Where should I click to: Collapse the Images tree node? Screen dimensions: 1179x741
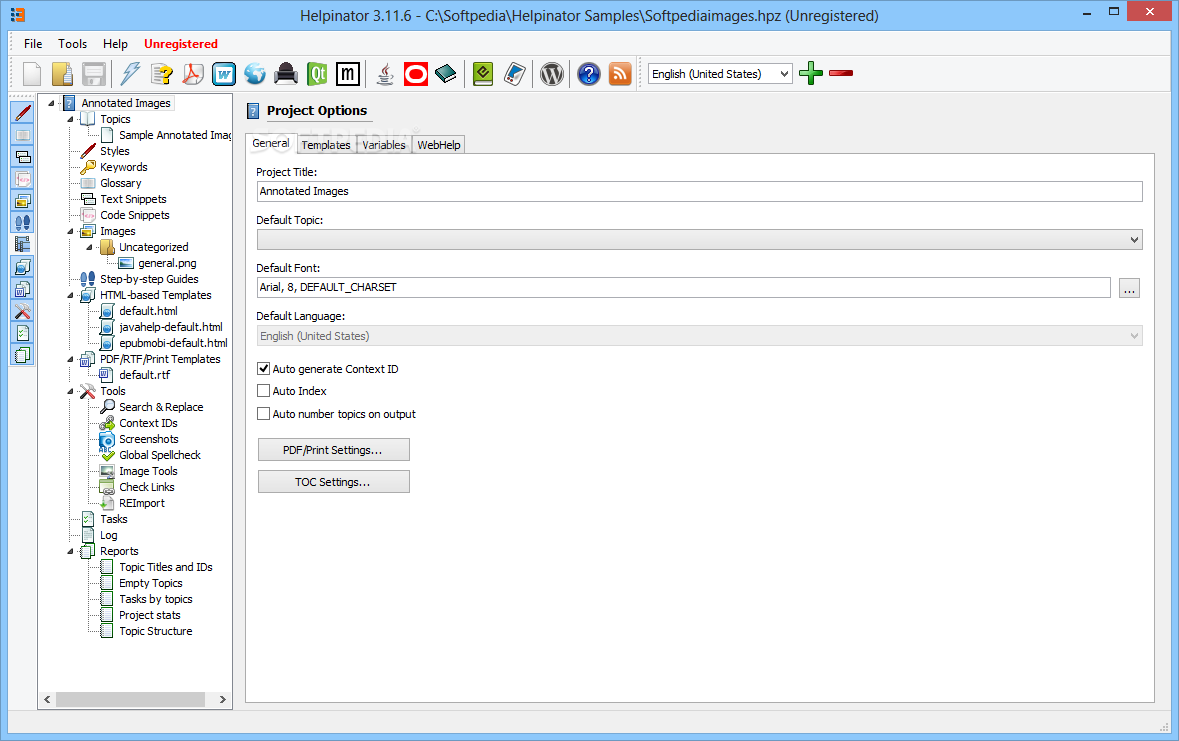point(70,231)
